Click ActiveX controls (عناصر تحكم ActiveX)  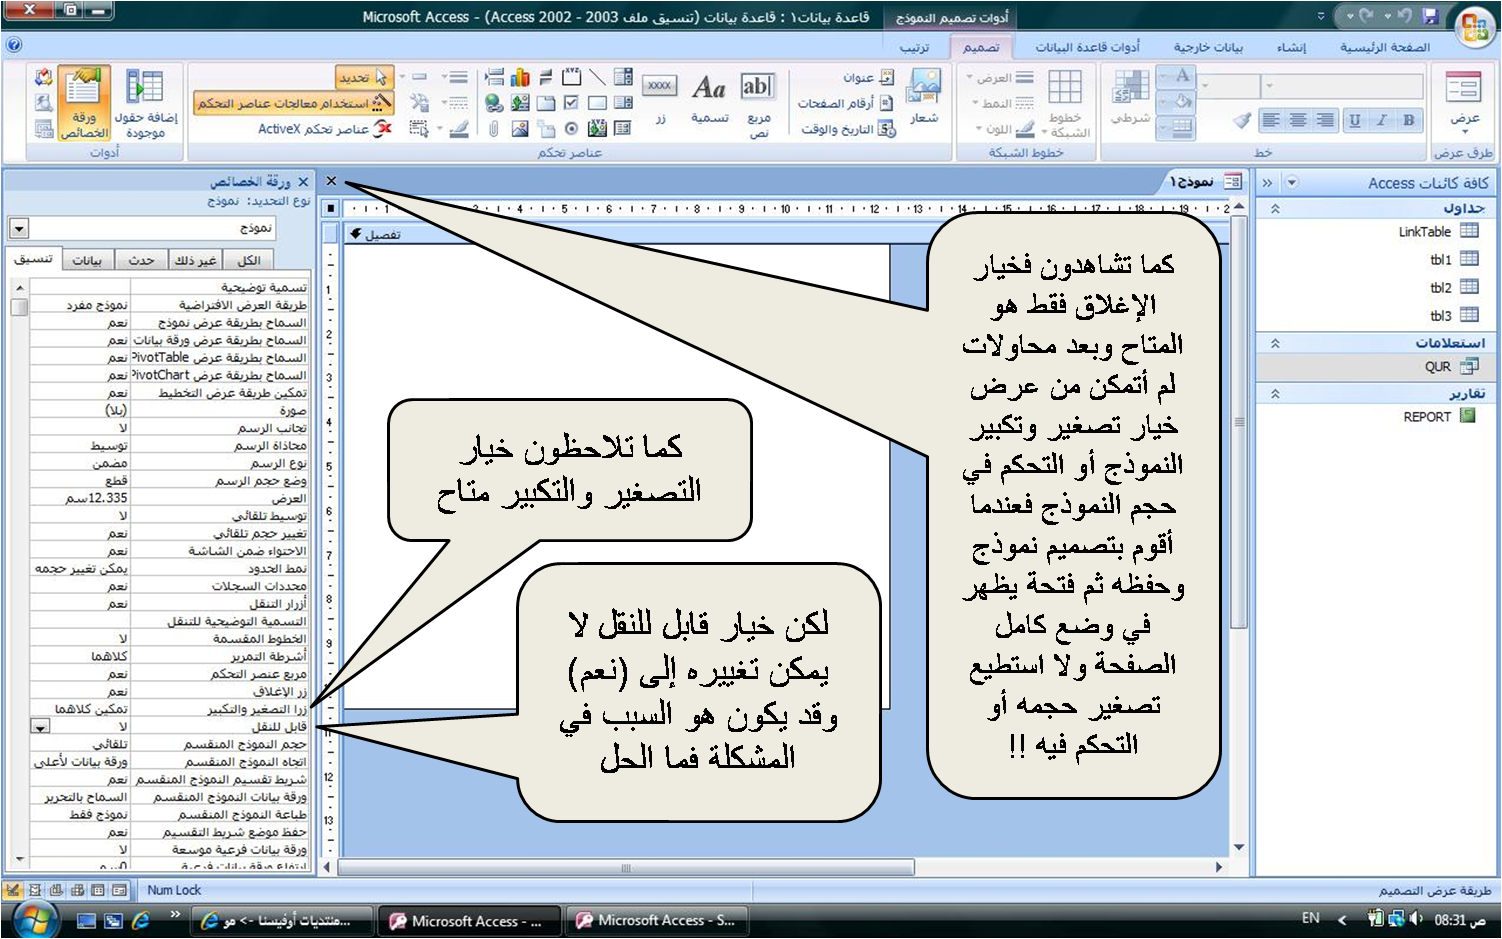pos(325,129)
